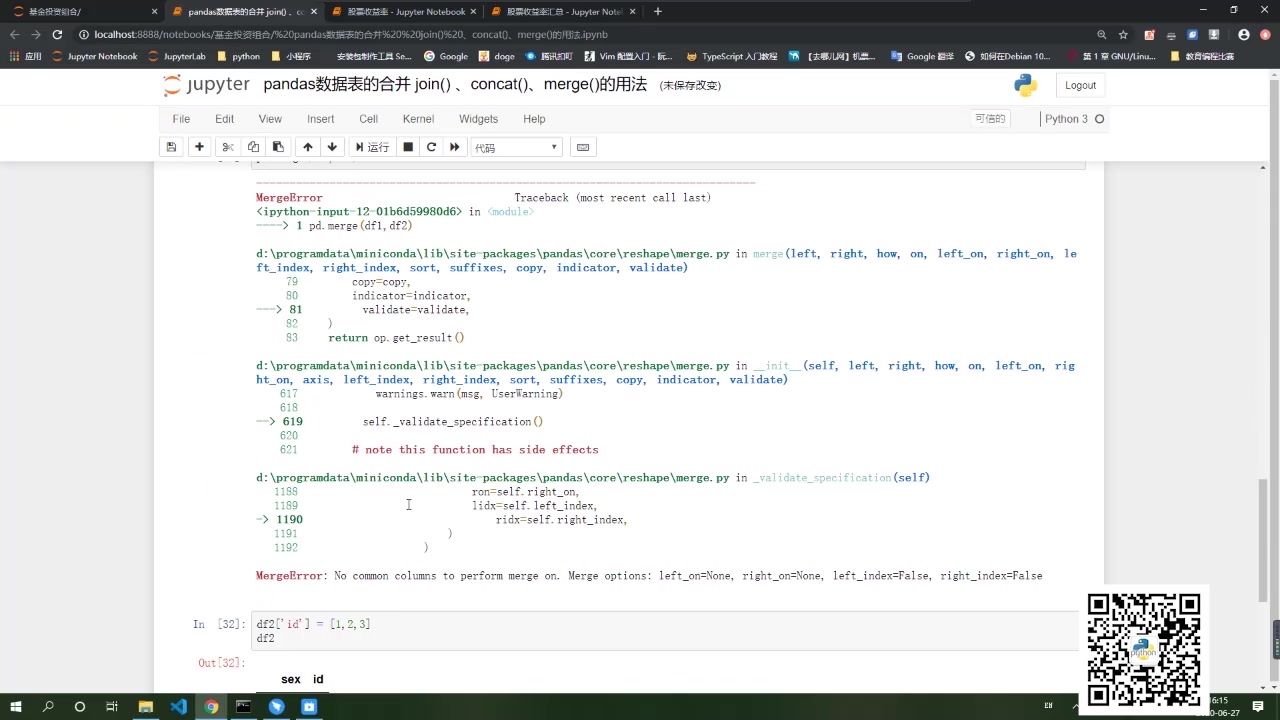Restart the kernel using the refresh icon
This screenshot has width=1280, height=720.
(431, 147)
